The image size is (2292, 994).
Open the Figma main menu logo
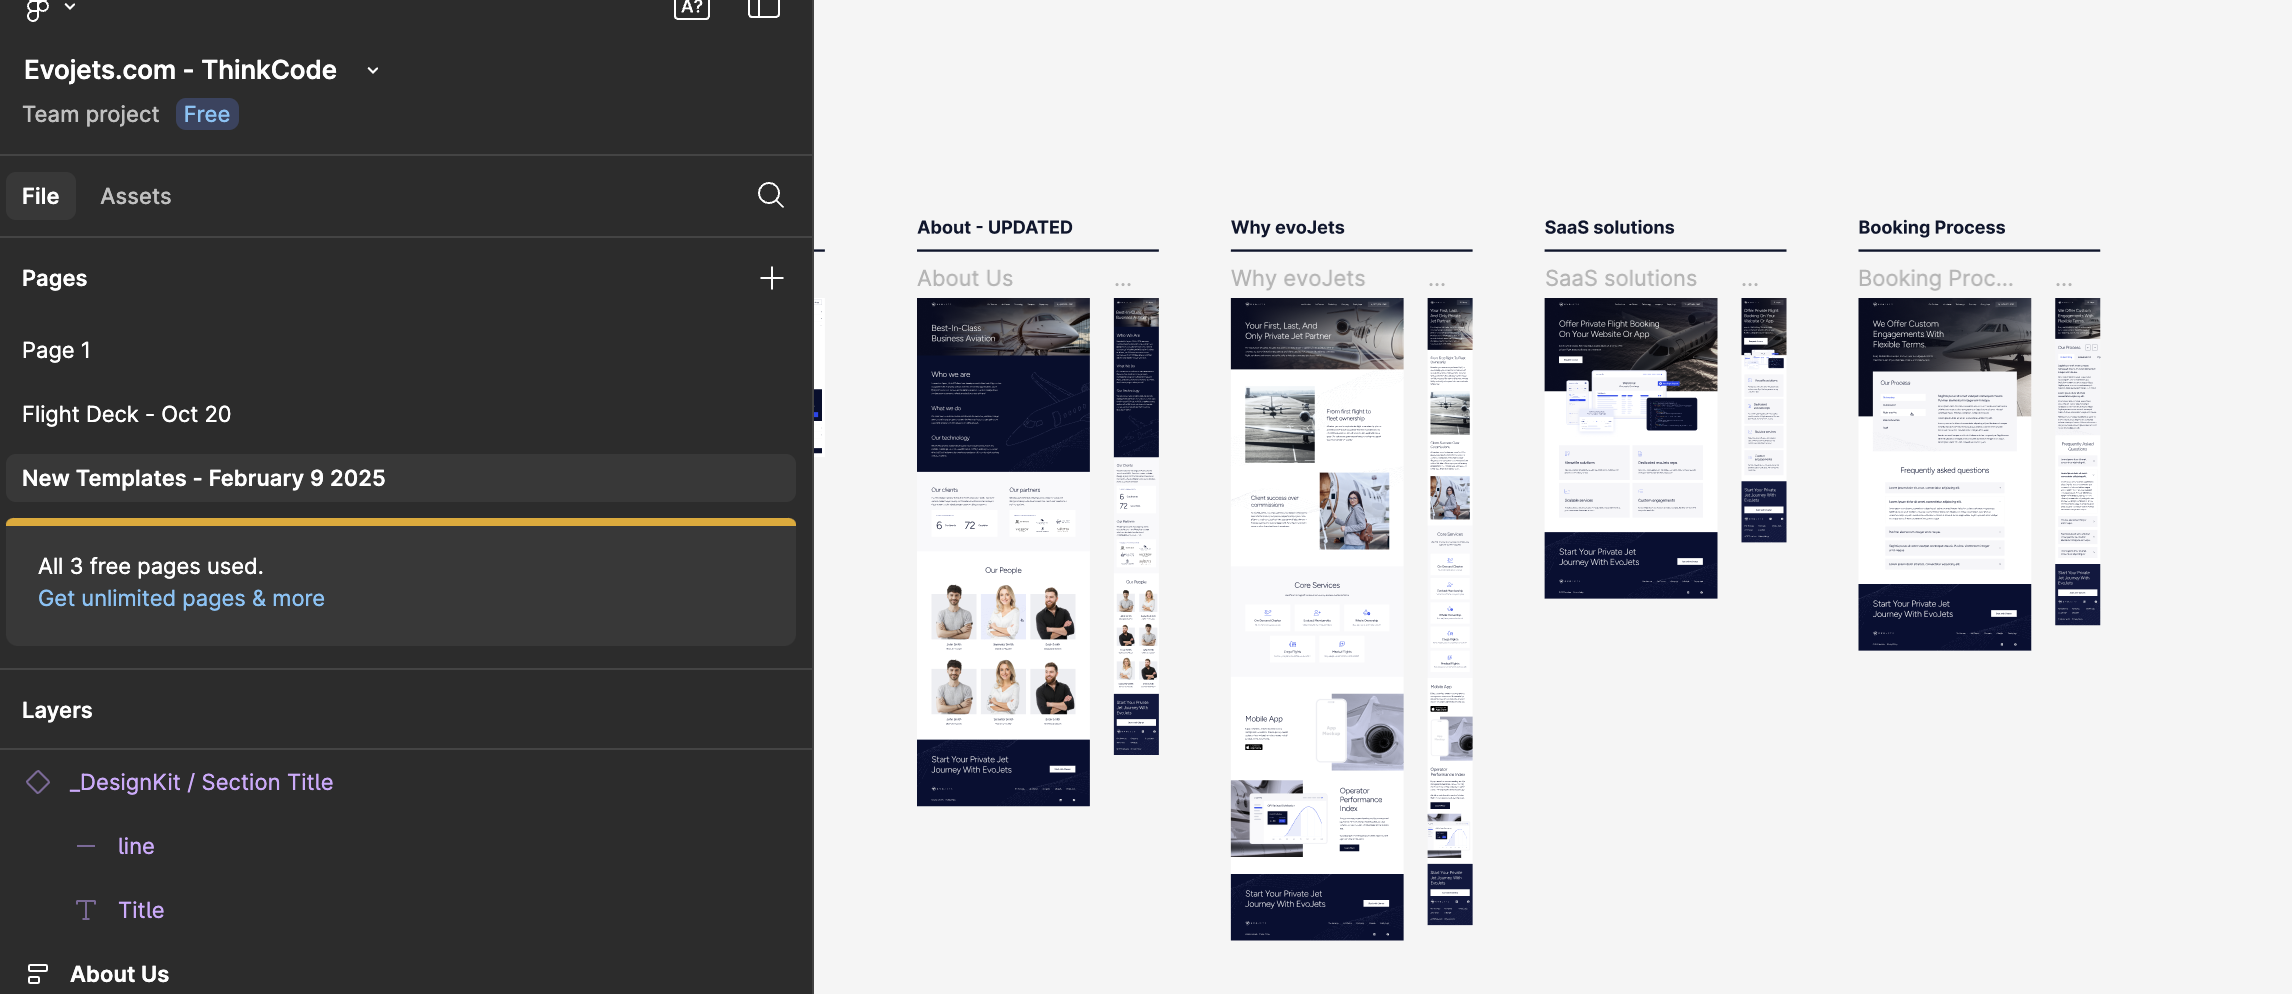(37, 9)
